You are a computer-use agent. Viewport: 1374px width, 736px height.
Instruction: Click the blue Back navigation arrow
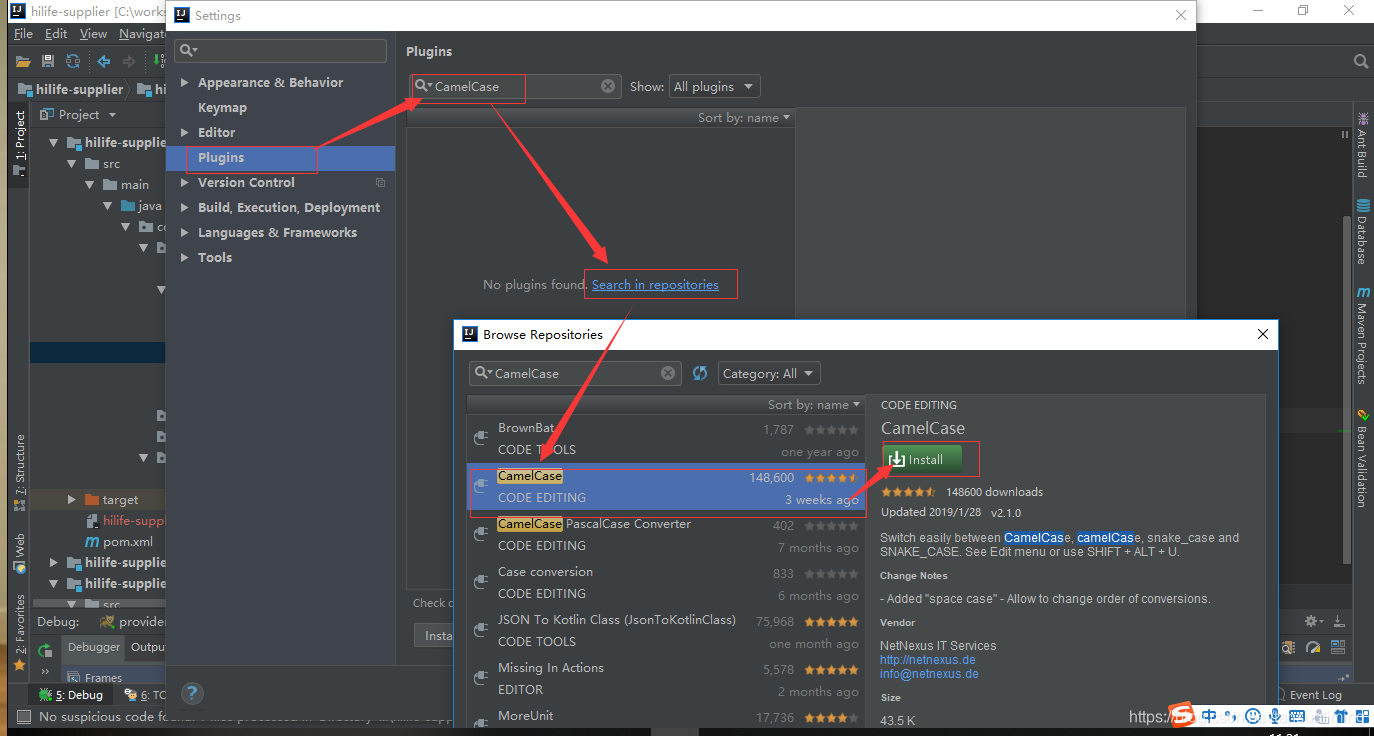pyautogui.click(x=103, y=62)
